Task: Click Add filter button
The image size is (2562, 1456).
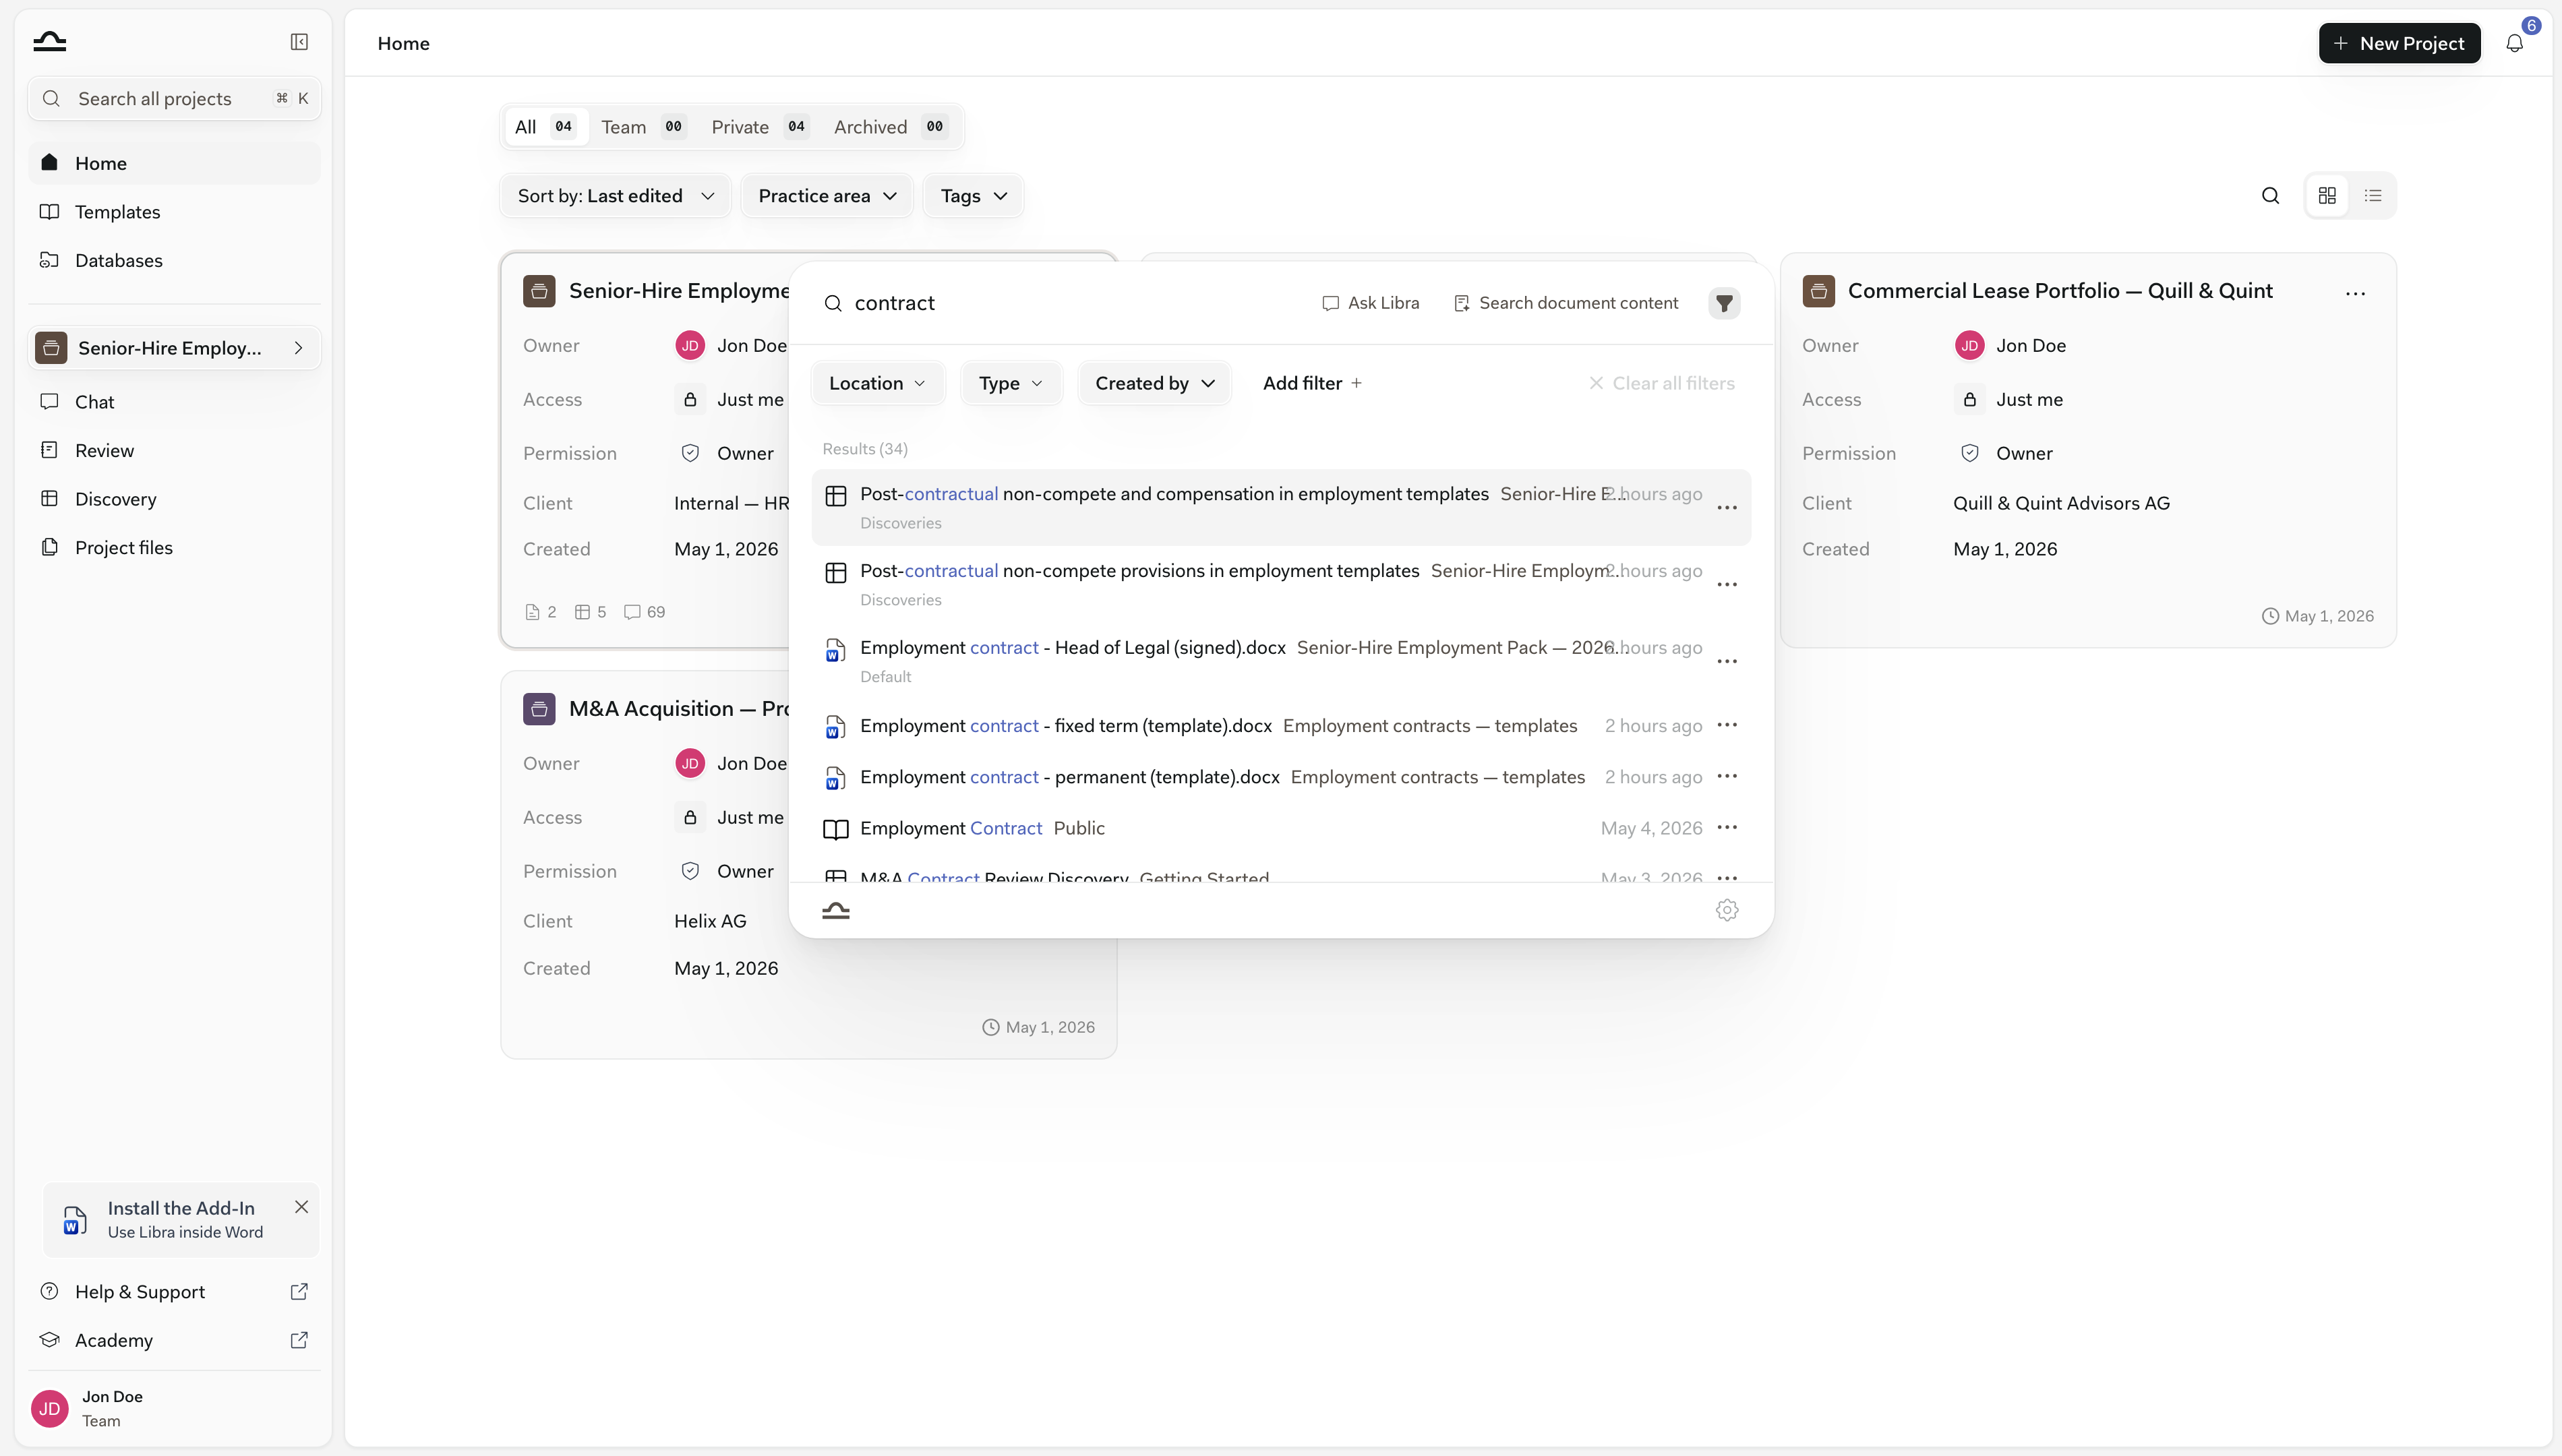Action: 1312,383
